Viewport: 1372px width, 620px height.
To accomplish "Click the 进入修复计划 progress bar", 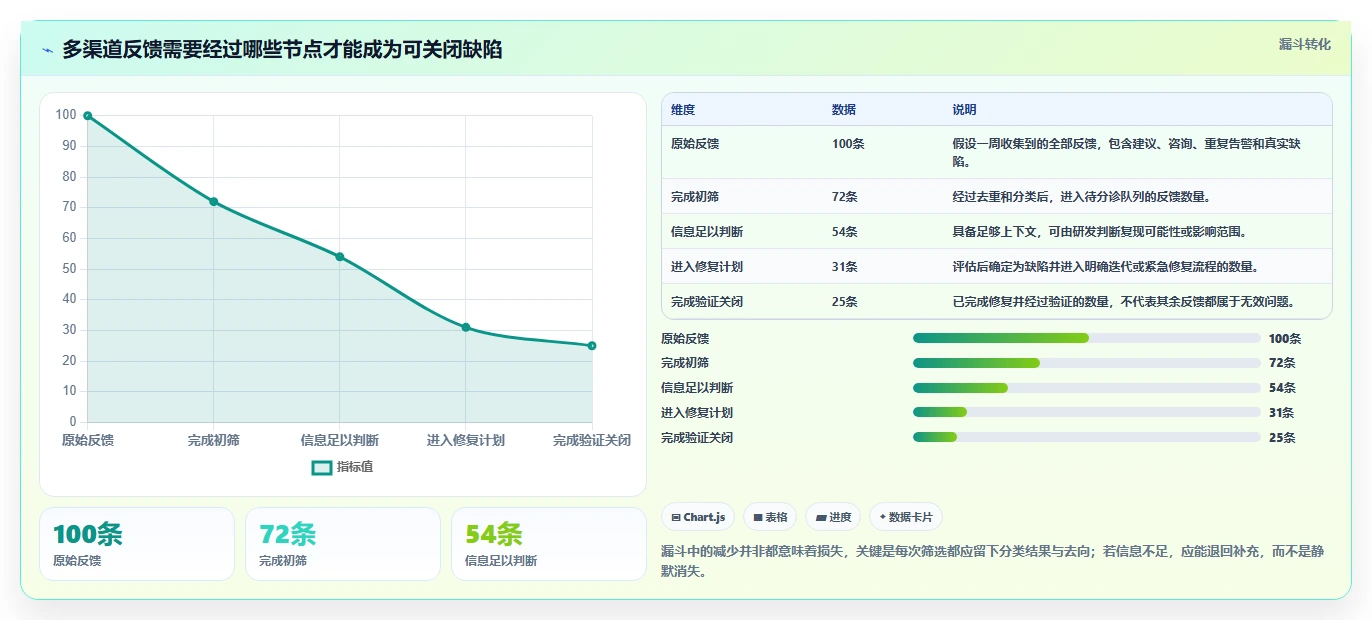I will [x=1087, y=412].
